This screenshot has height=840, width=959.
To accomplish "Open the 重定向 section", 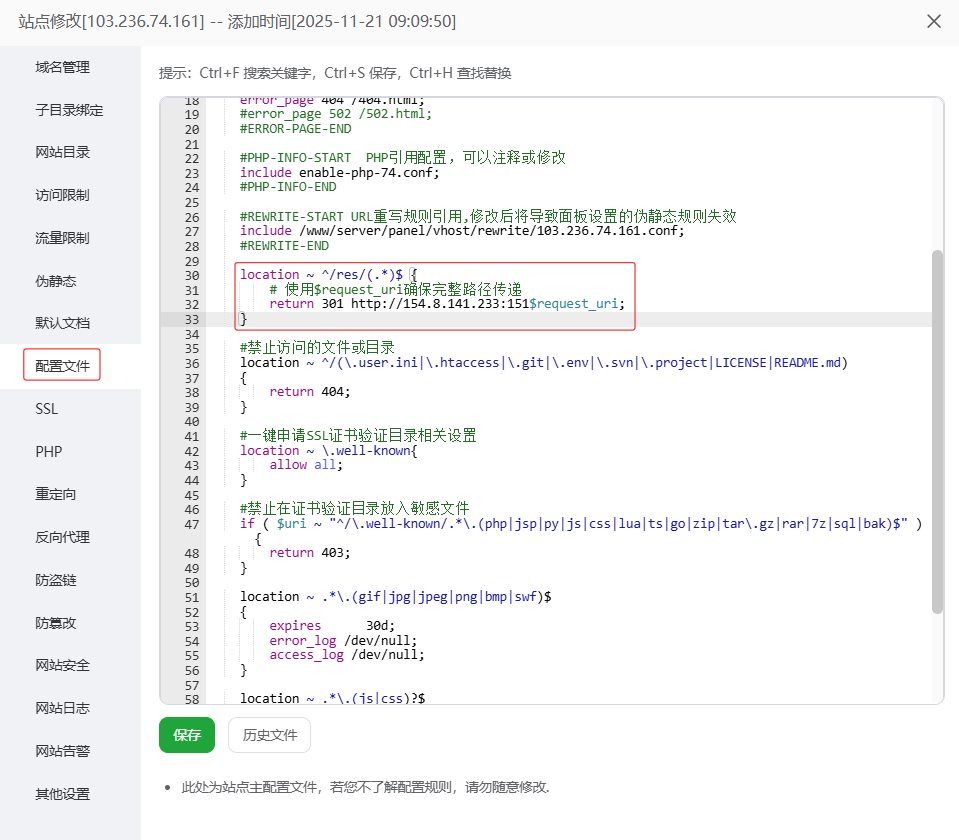I will click(x=55, y=494).
